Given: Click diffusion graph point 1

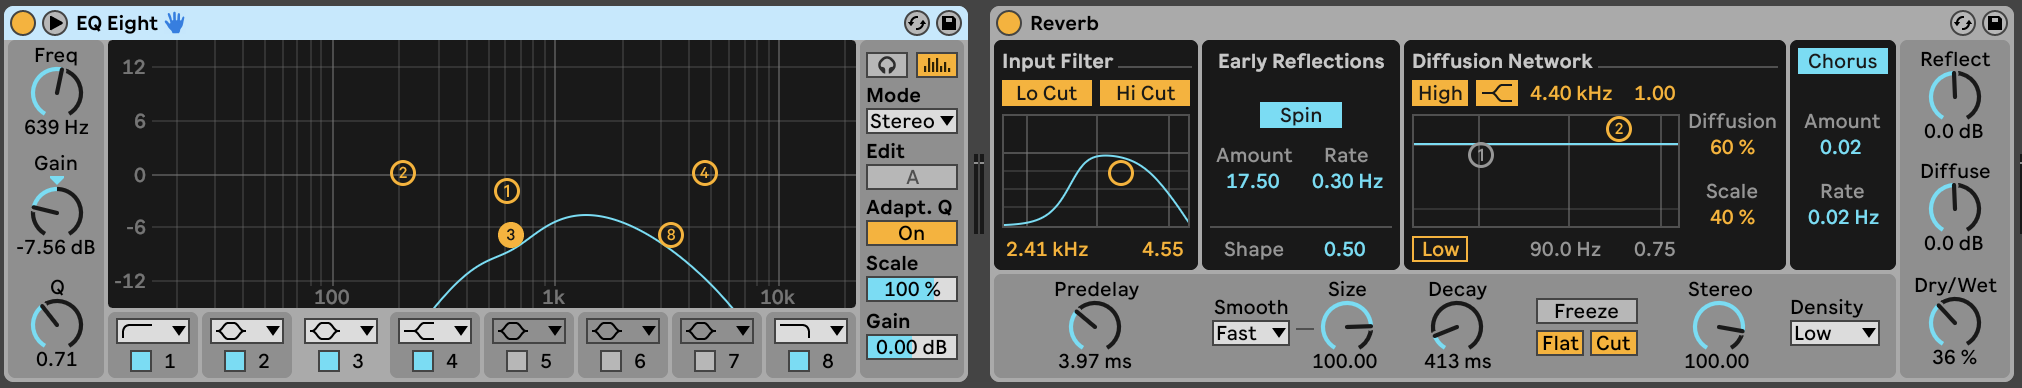Looking at the screenshot, I should pyautogui.click(x=1481, y=155).
